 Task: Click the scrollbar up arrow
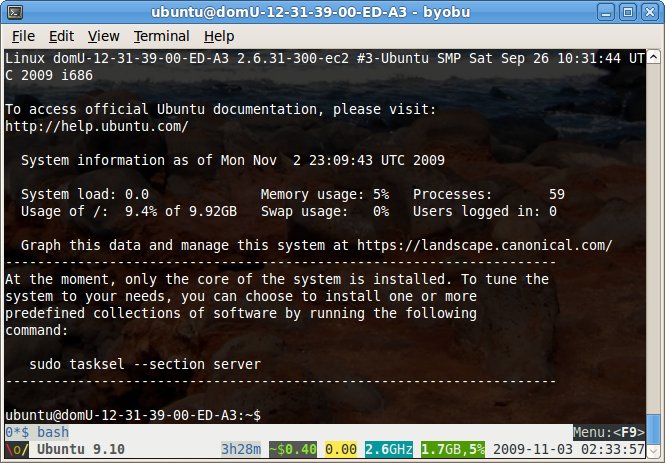point(655,55)
